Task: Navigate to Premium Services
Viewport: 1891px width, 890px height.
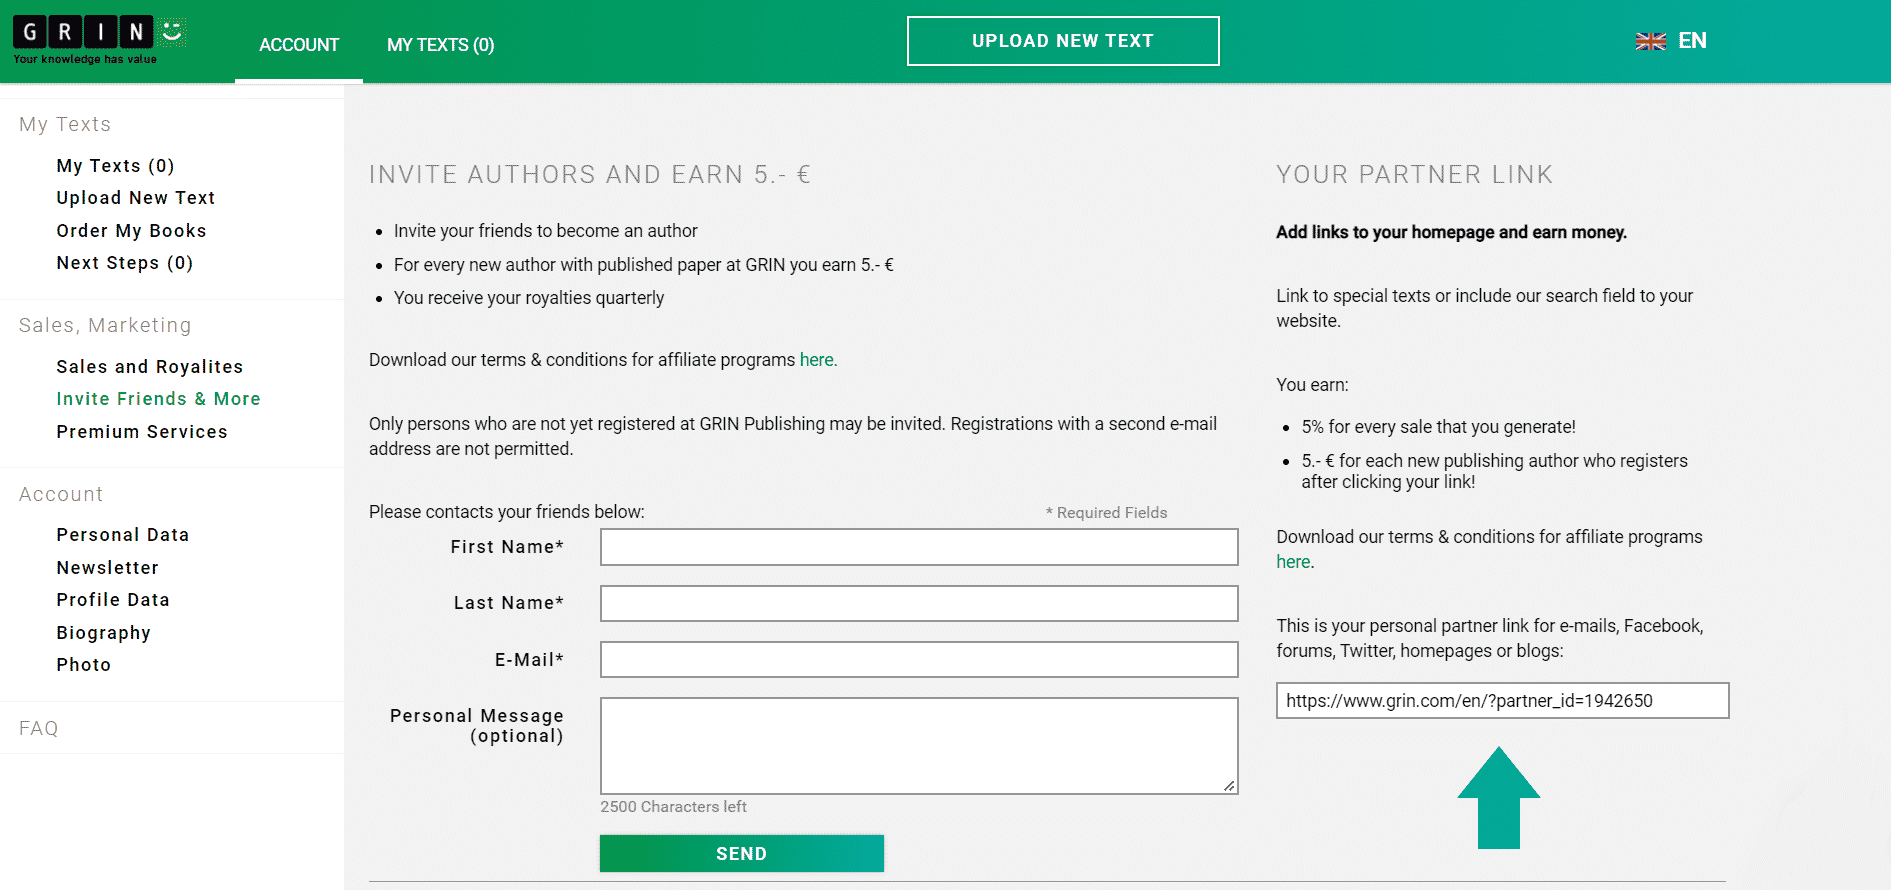Action: coord(142,431)
